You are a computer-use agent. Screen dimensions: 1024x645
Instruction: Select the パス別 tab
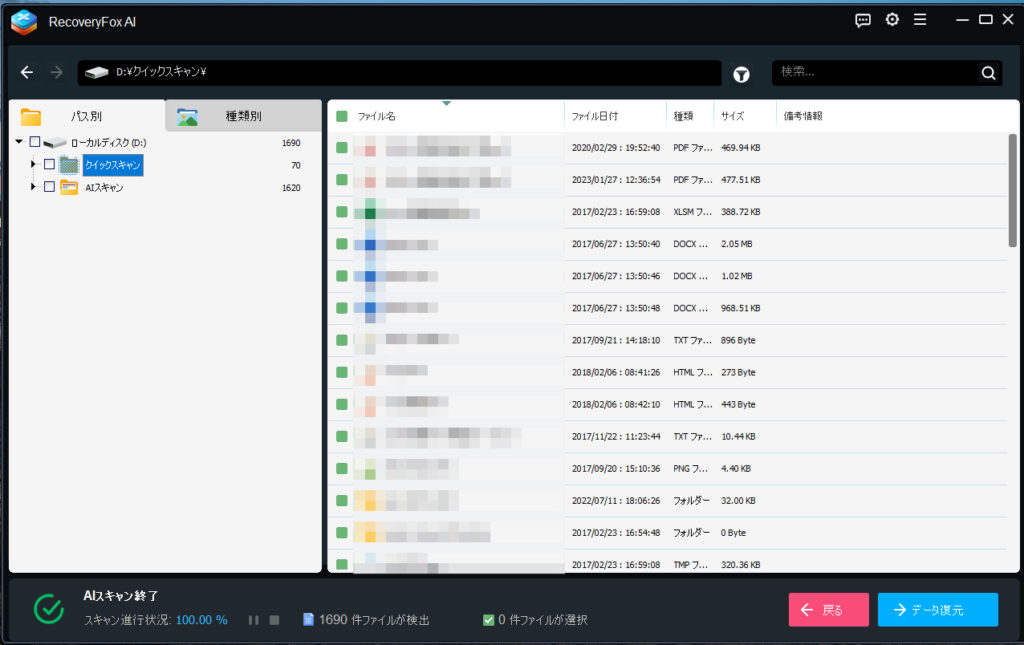pyautogui.click(x=86, y=116)
